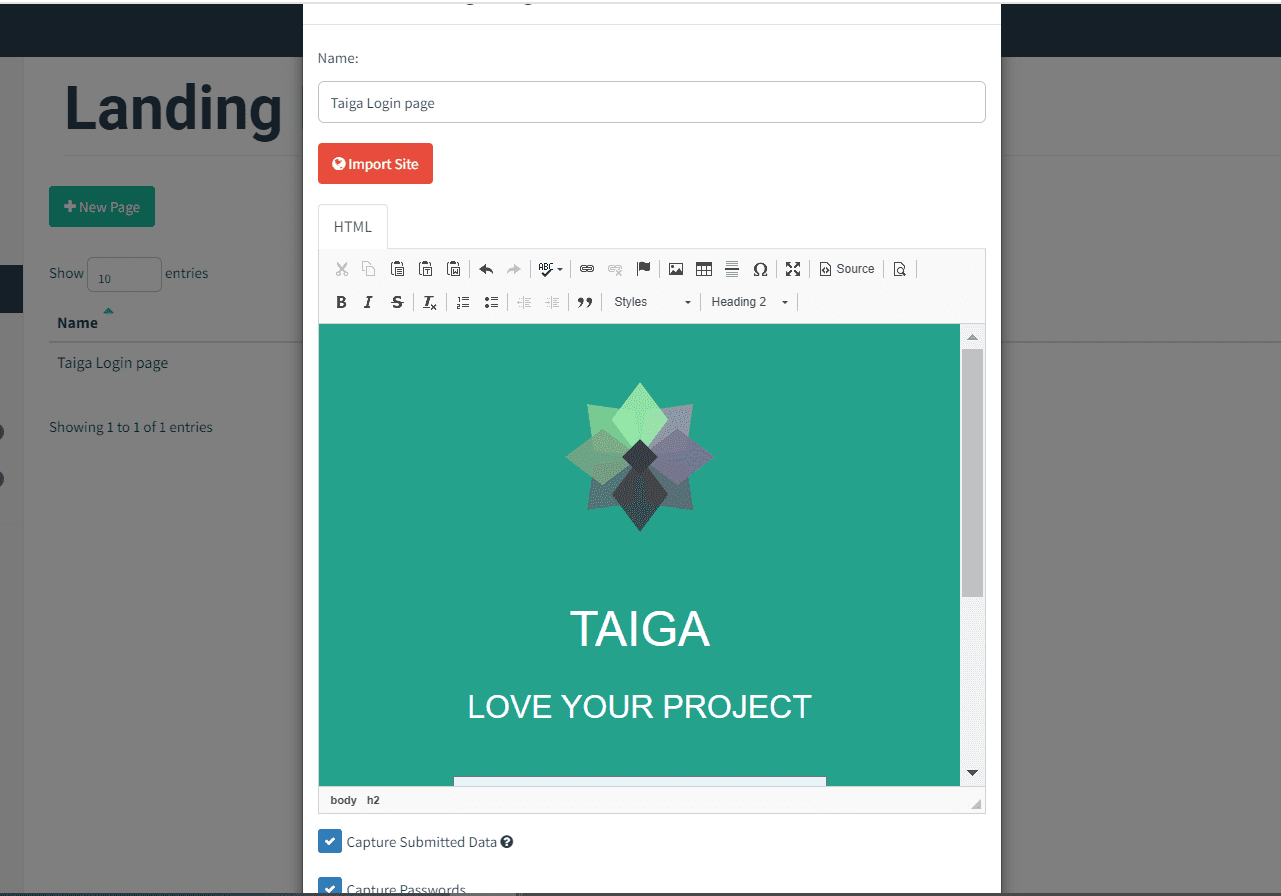Switch the editor to Source view
The width and height of the screenshot is (1281, 896).
(847, 269)
